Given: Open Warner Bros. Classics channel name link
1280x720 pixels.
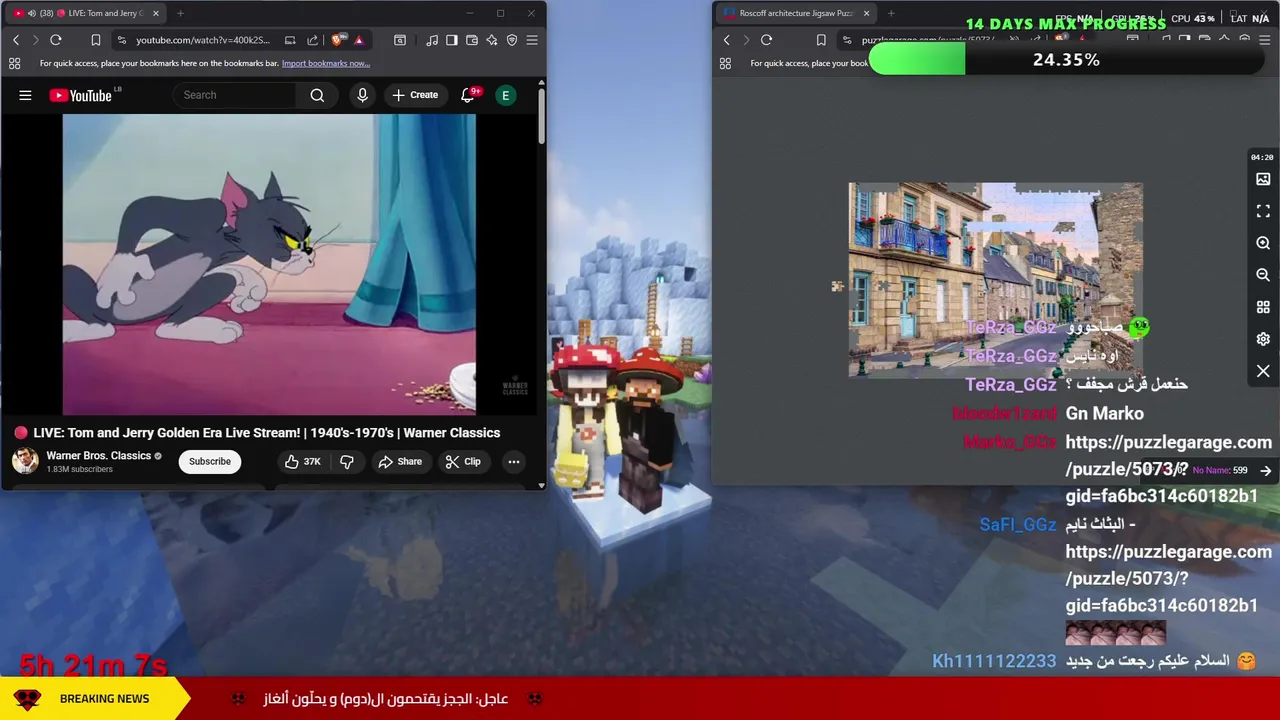Looking at the screenshot, I should click(x=99, y=456).
